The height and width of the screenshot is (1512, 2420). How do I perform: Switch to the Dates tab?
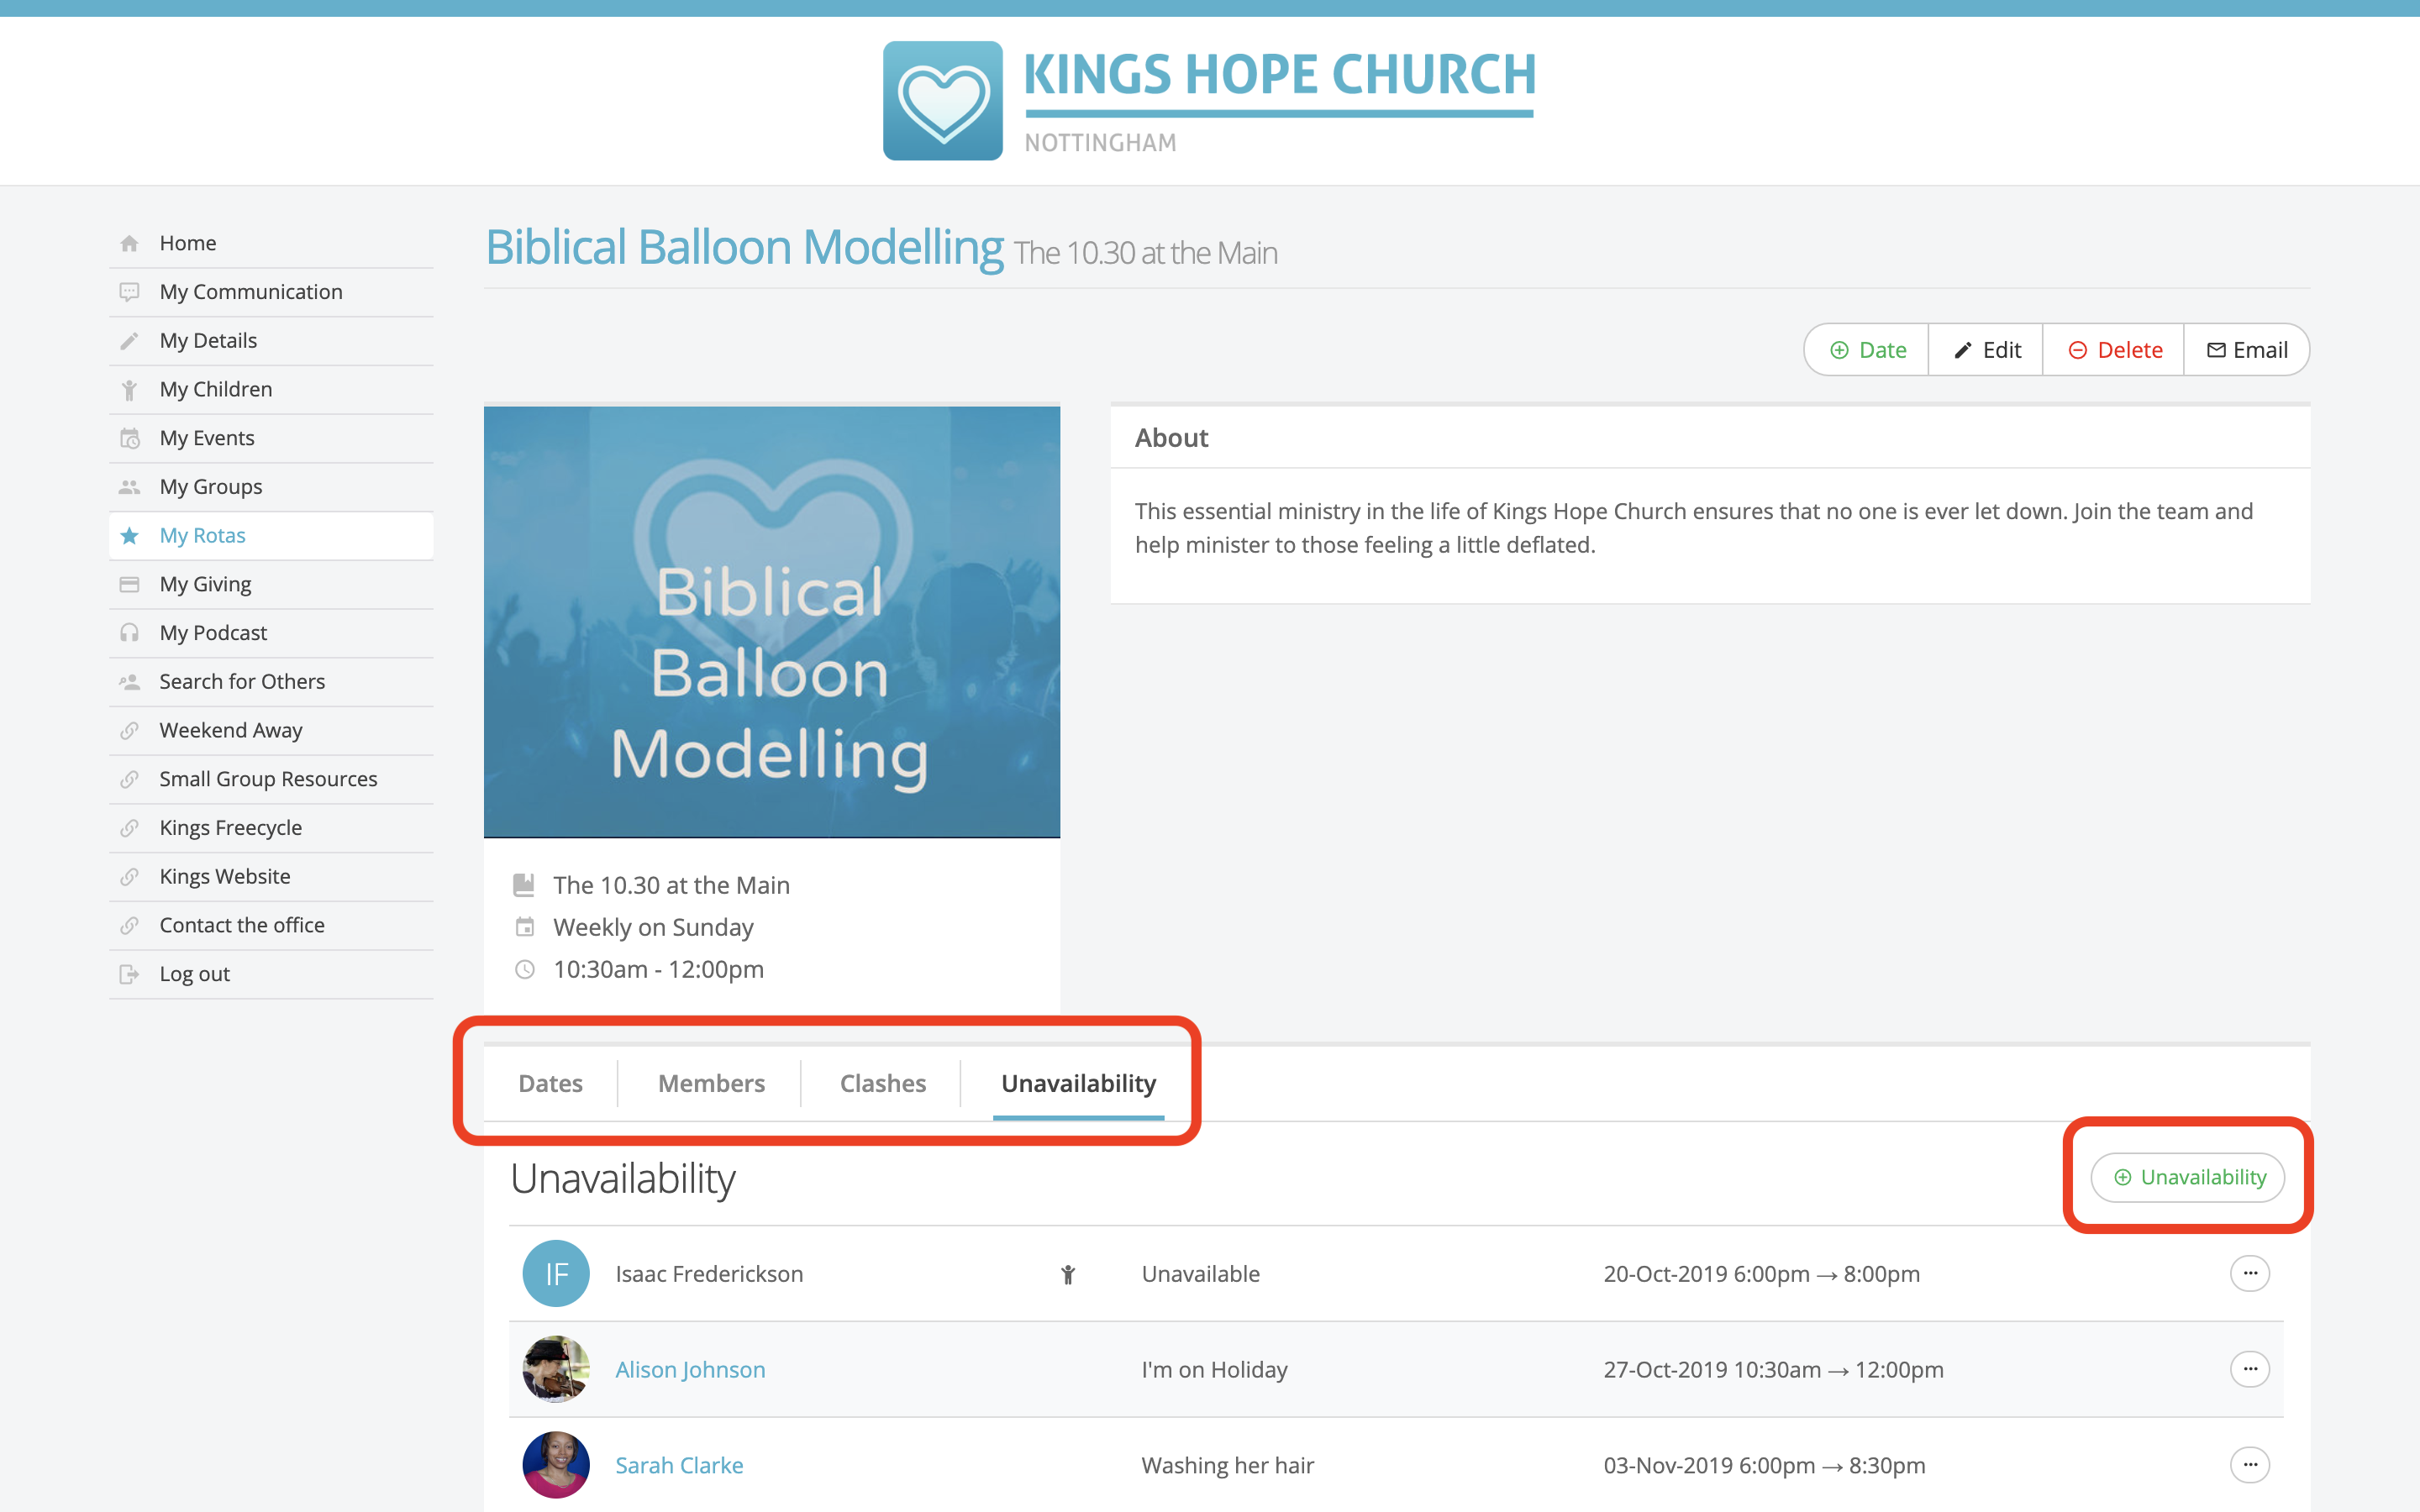click(550, 1083)
